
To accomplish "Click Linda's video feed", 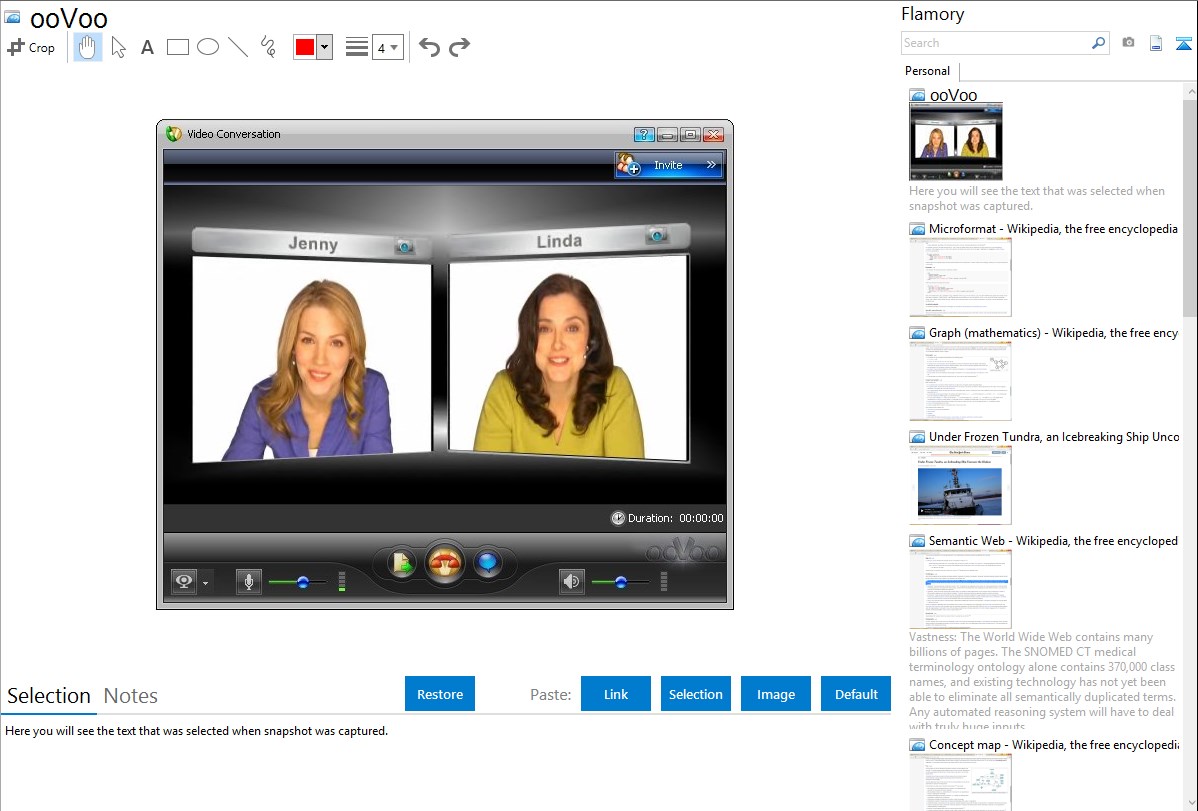I will (x=568, y=358).
